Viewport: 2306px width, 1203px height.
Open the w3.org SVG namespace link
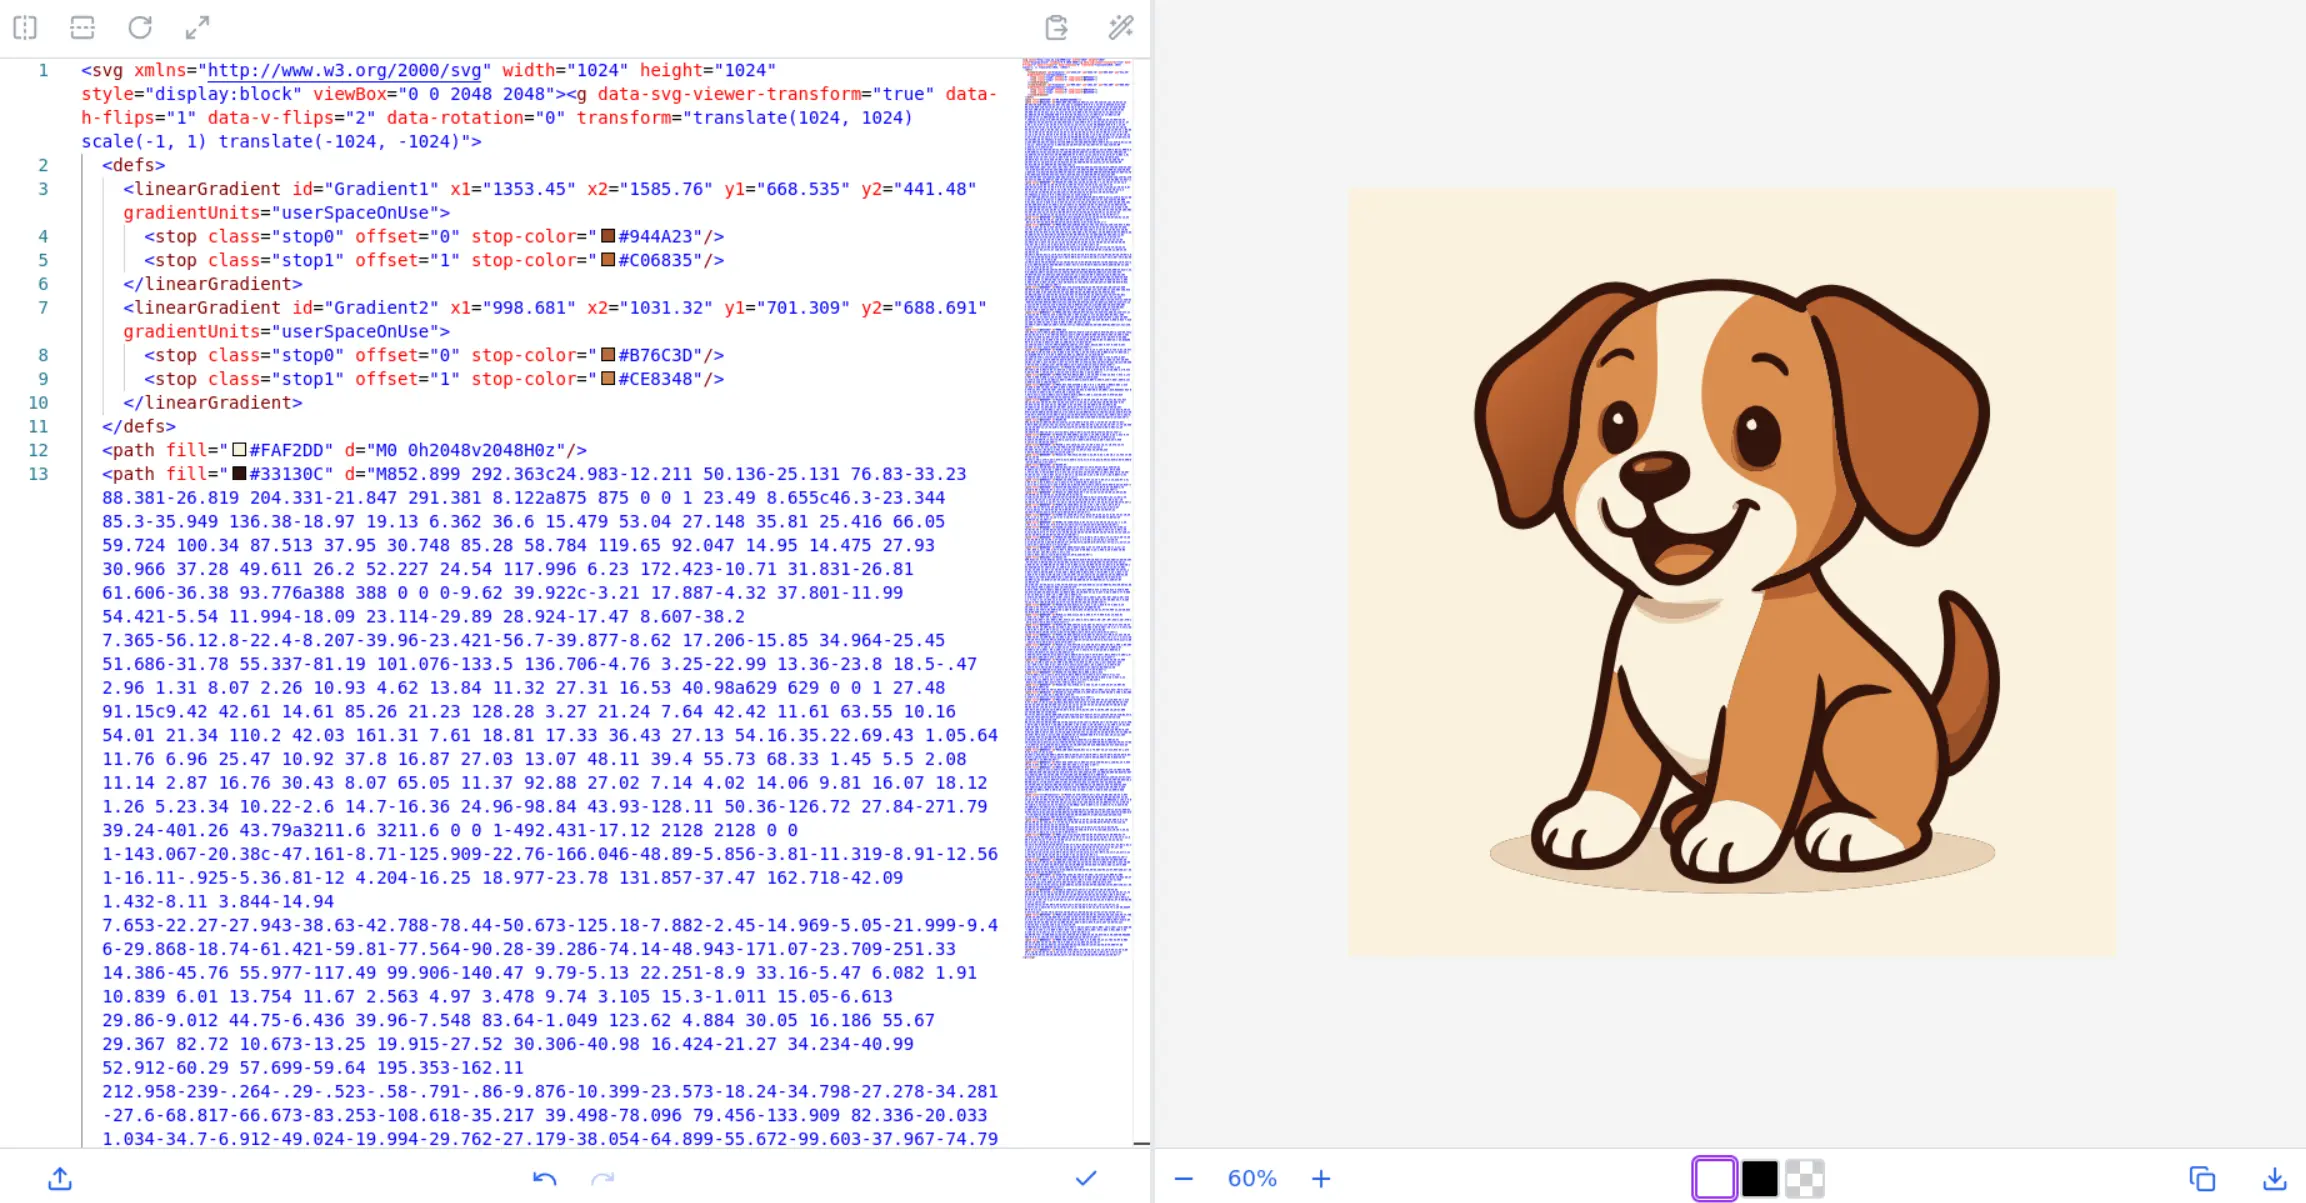pyautogui.click(x=344, y=70)
